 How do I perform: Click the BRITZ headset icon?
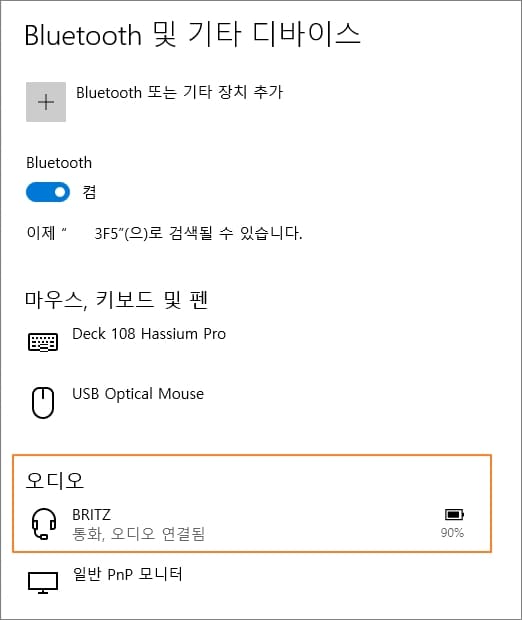click(44, 524)
